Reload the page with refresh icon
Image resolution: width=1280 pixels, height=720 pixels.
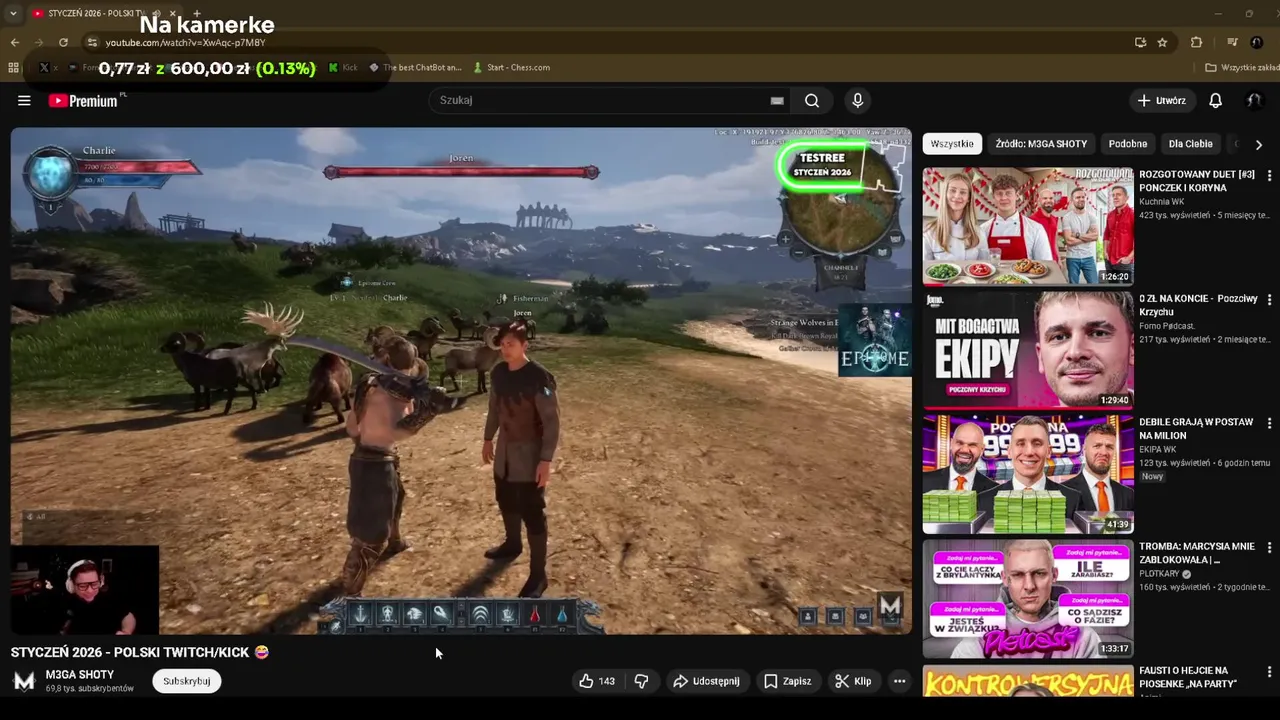[63, 42]
